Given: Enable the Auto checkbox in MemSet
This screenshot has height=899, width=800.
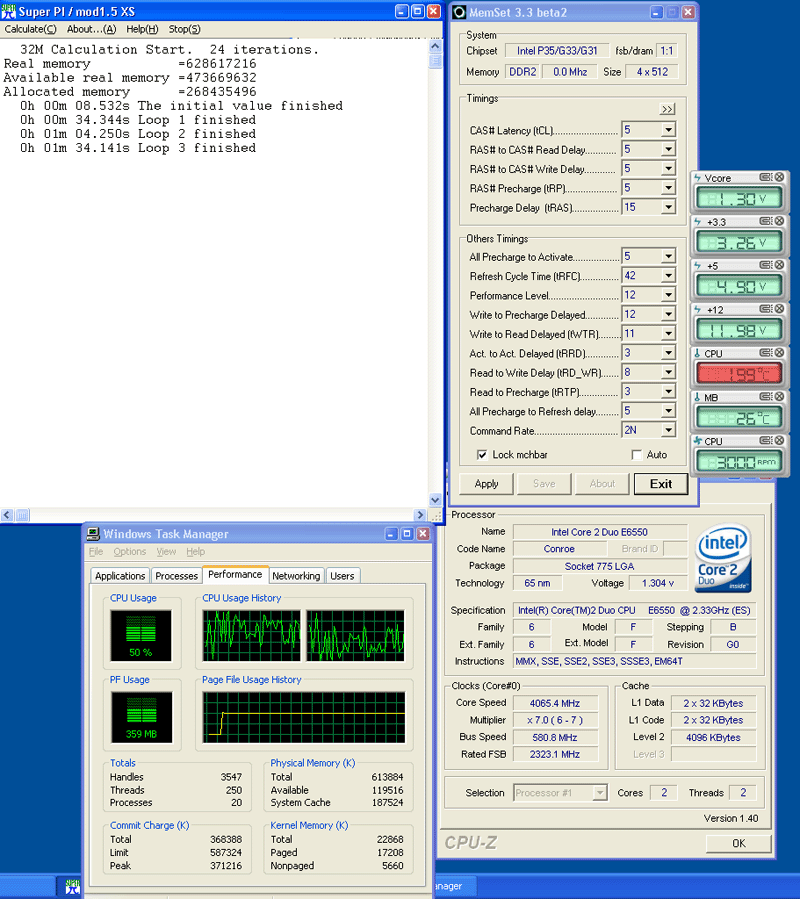Looking at the screenshot, I should click(x=636, y=455).
